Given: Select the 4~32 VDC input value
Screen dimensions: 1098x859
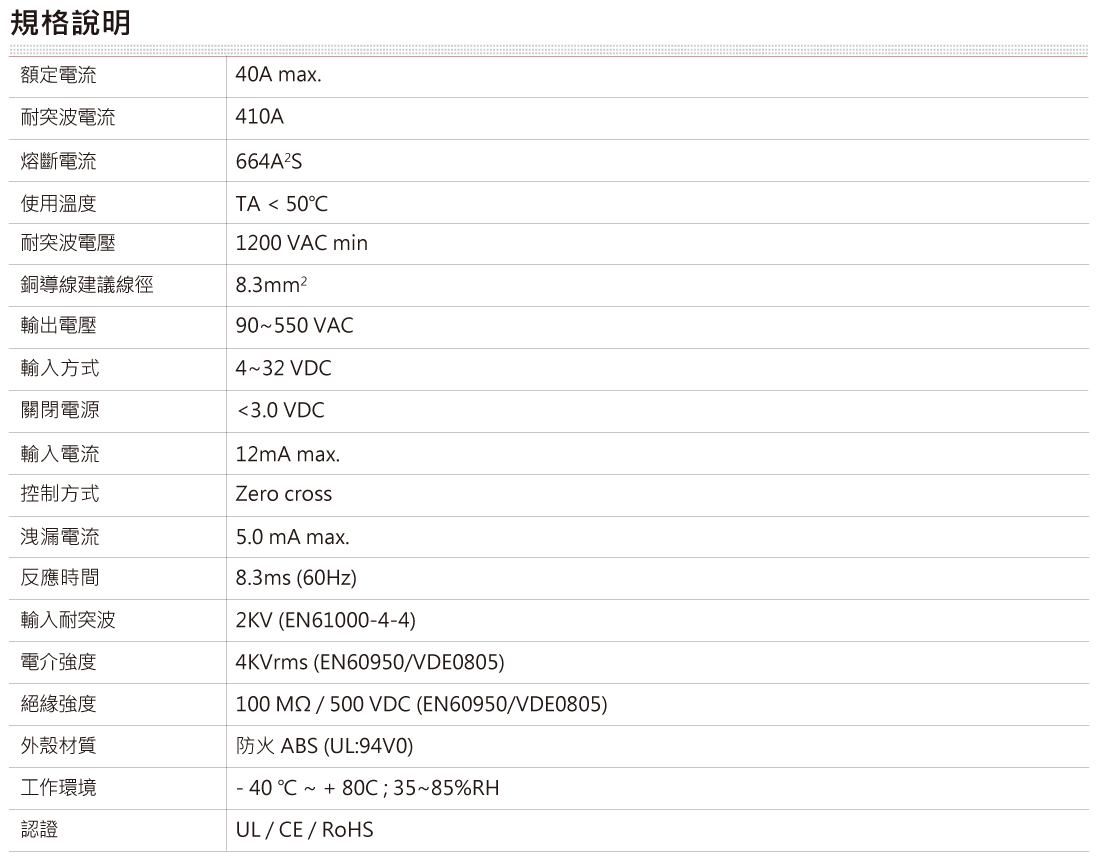Looking at the screenshot, I should pyautogui.click(x=283, y=369).
